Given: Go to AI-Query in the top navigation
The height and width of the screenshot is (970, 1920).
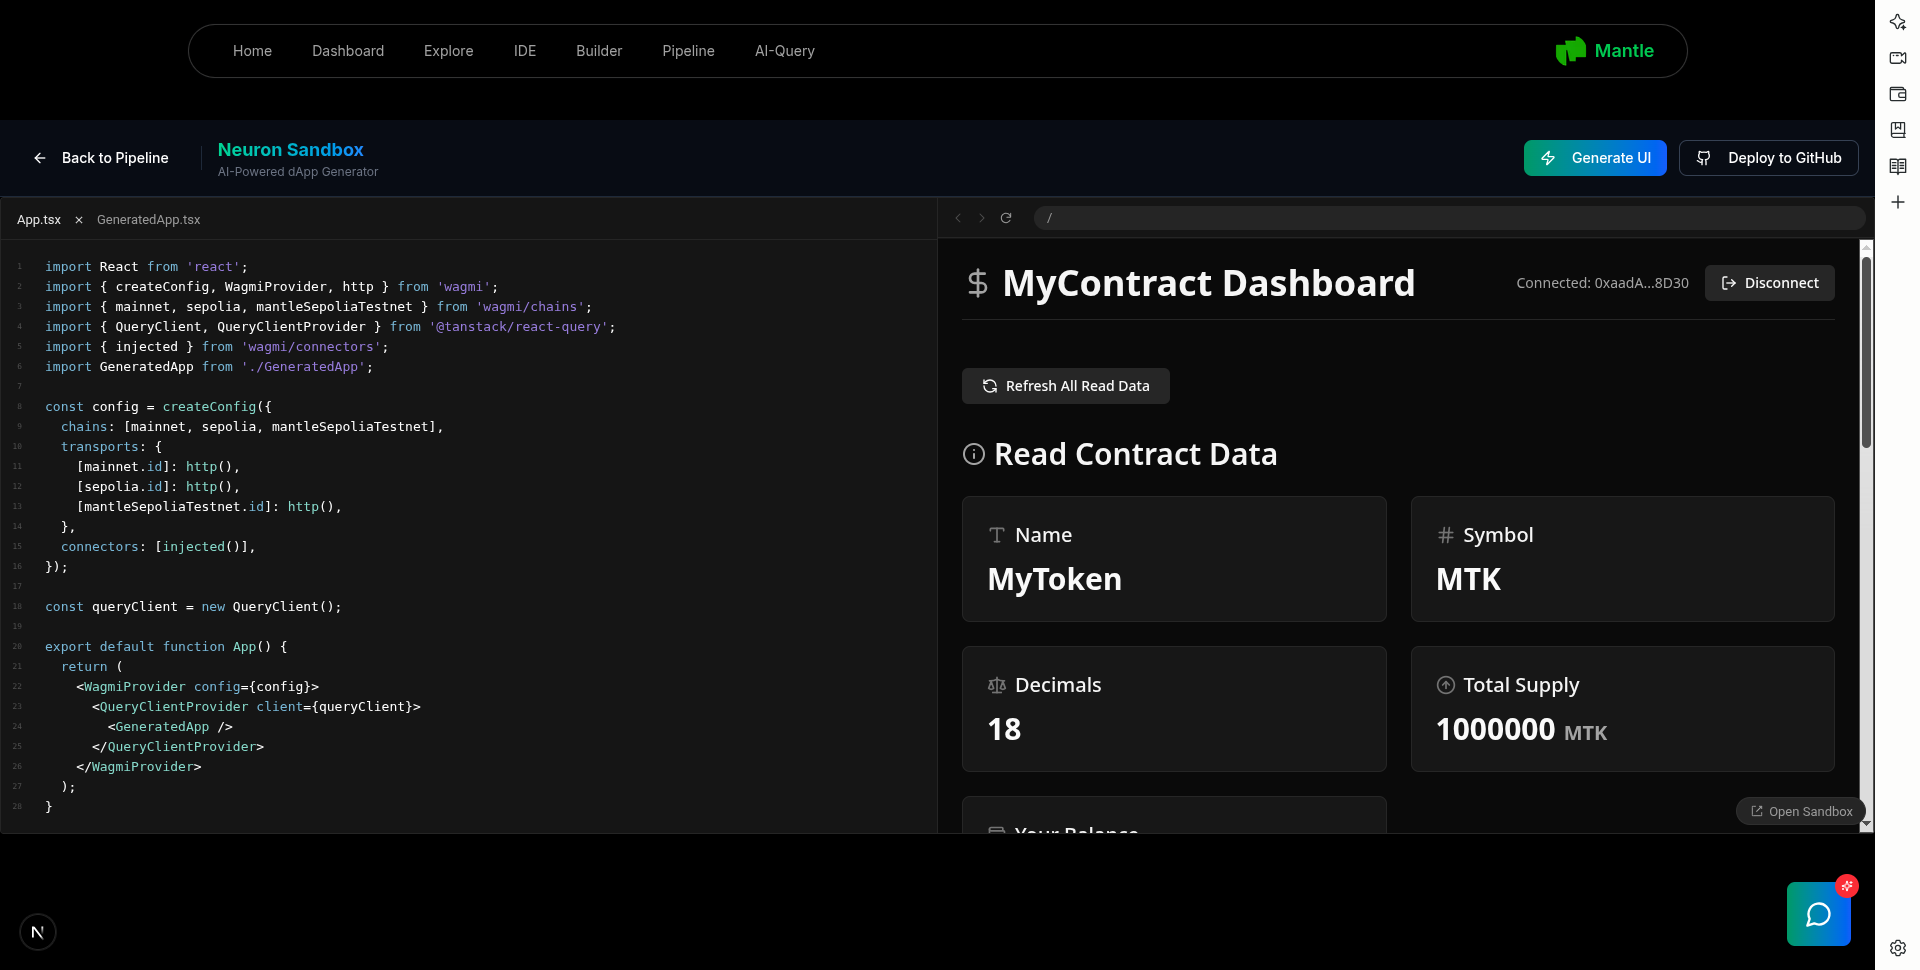Looking at the screenshot, I should [x=784, y=51].
